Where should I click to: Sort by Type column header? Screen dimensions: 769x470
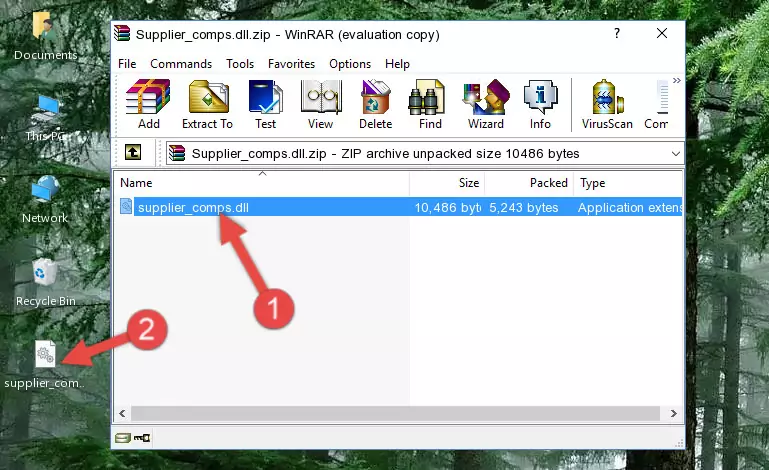point(628,183)
